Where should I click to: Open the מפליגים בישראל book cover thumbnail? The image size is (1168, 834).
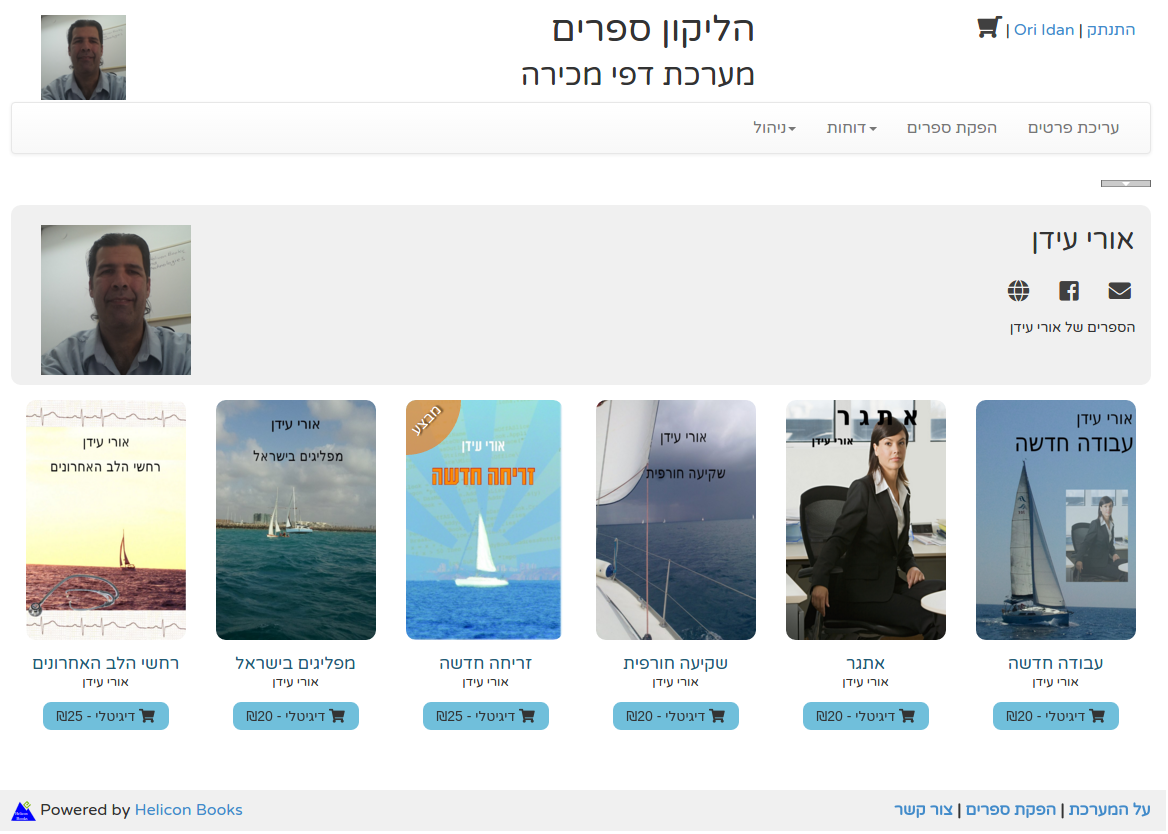click(x=296, y=520)
